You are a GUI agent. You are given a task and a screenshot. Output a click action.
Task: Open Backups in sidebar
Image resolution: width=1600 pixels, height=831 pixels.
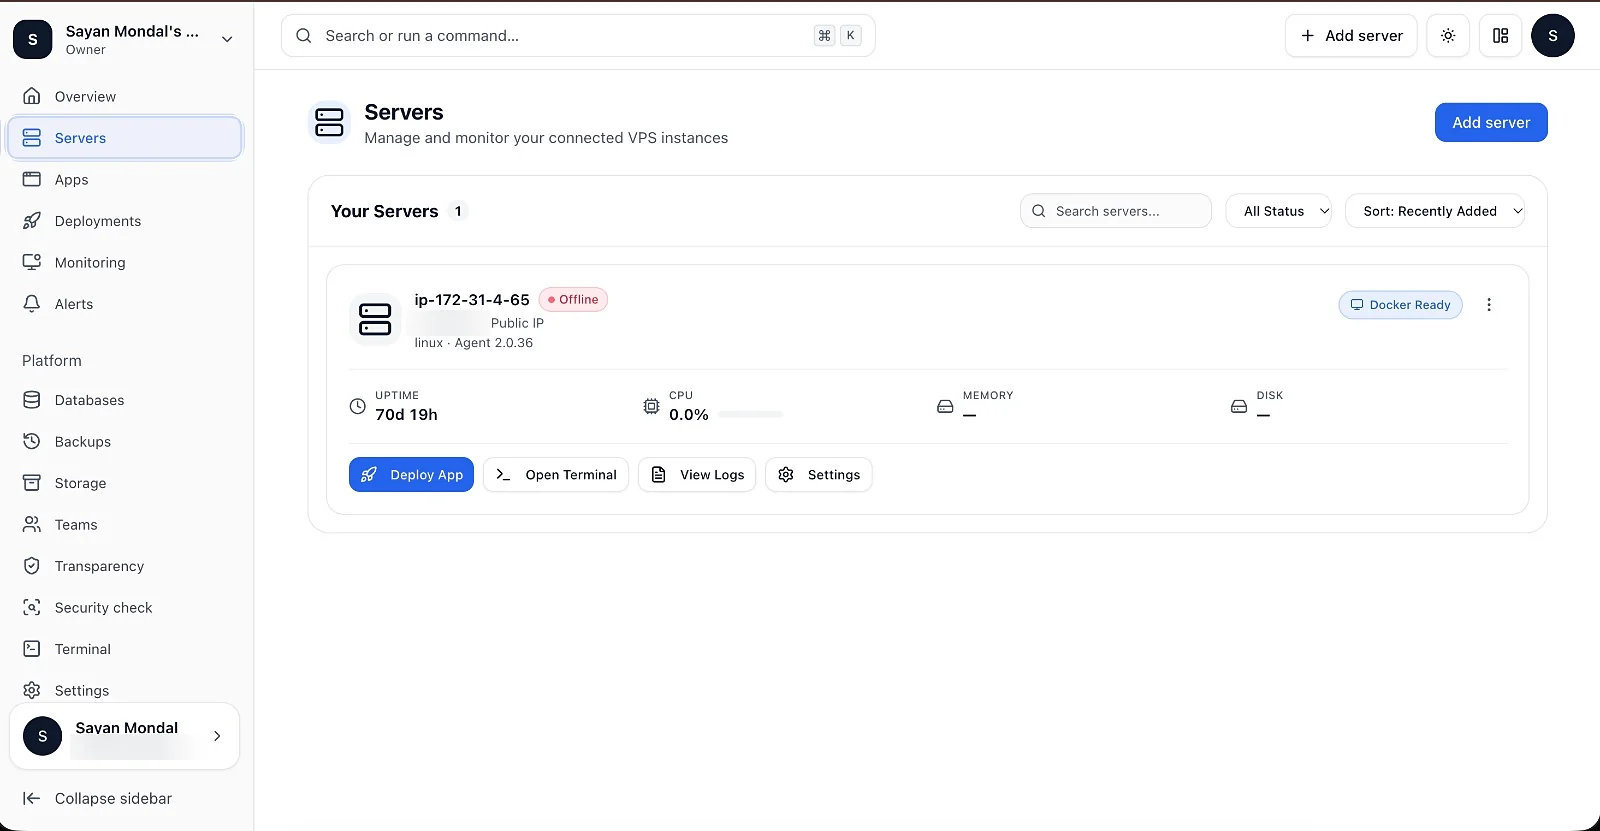[125, 441]
